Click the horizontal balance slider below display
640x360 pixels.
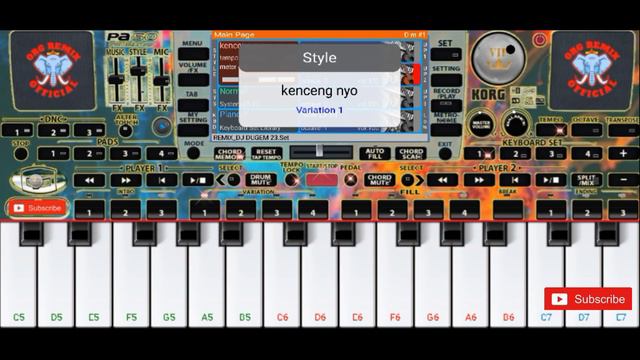coord(321,153)
